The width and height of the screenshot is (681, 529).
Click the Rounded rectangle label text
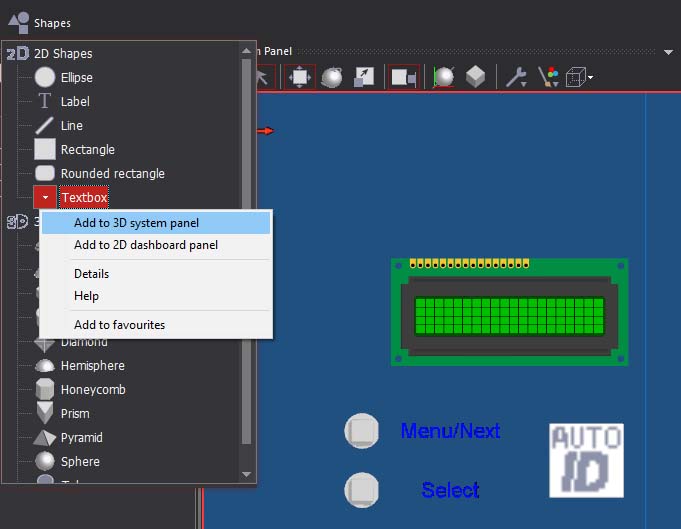point(112,174)
